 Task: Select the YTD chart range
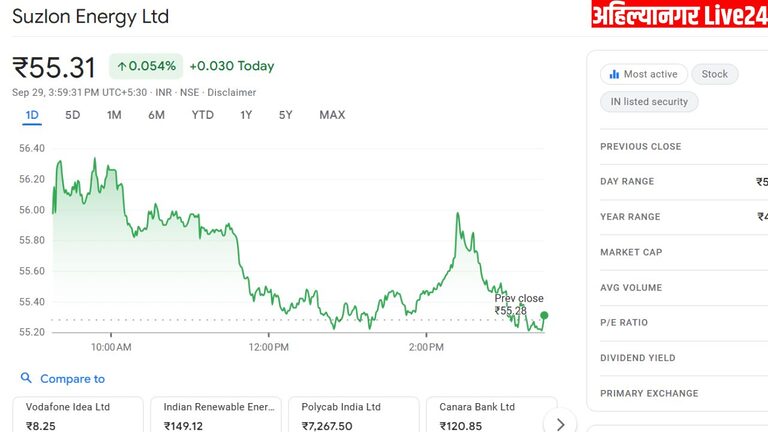202,115
